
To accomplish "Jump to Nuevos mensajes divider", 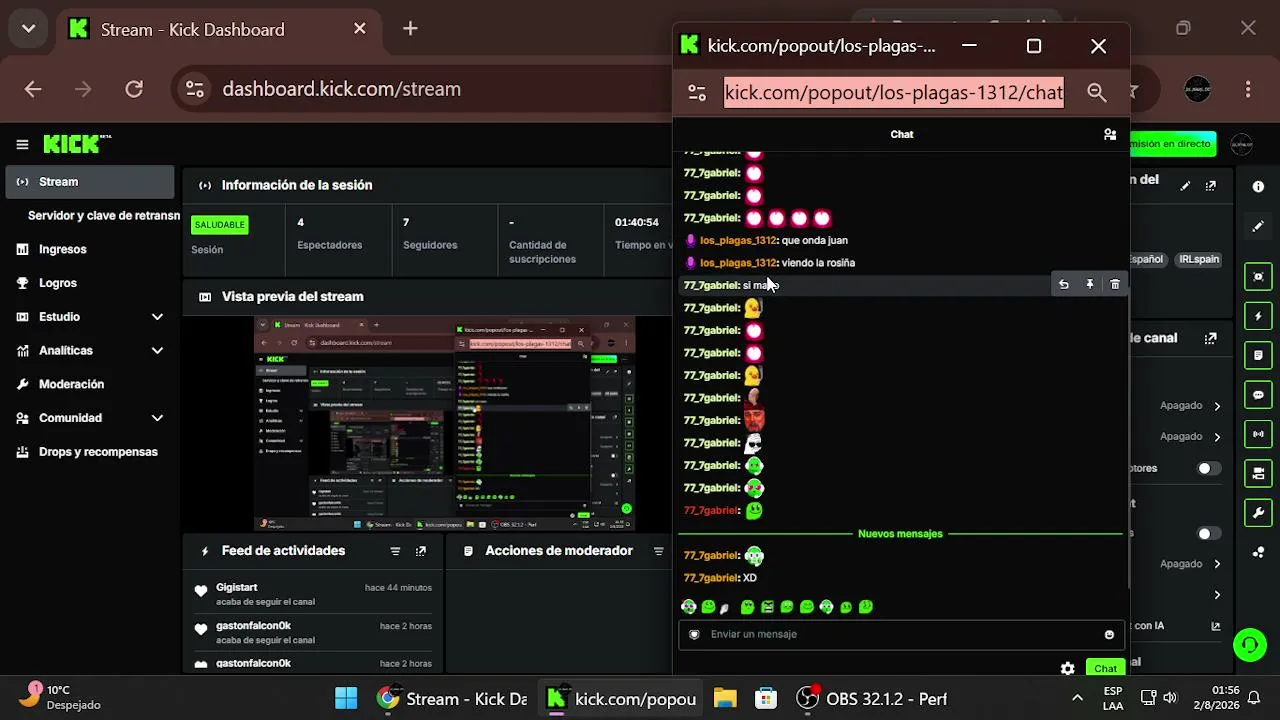I will [900, 534].
